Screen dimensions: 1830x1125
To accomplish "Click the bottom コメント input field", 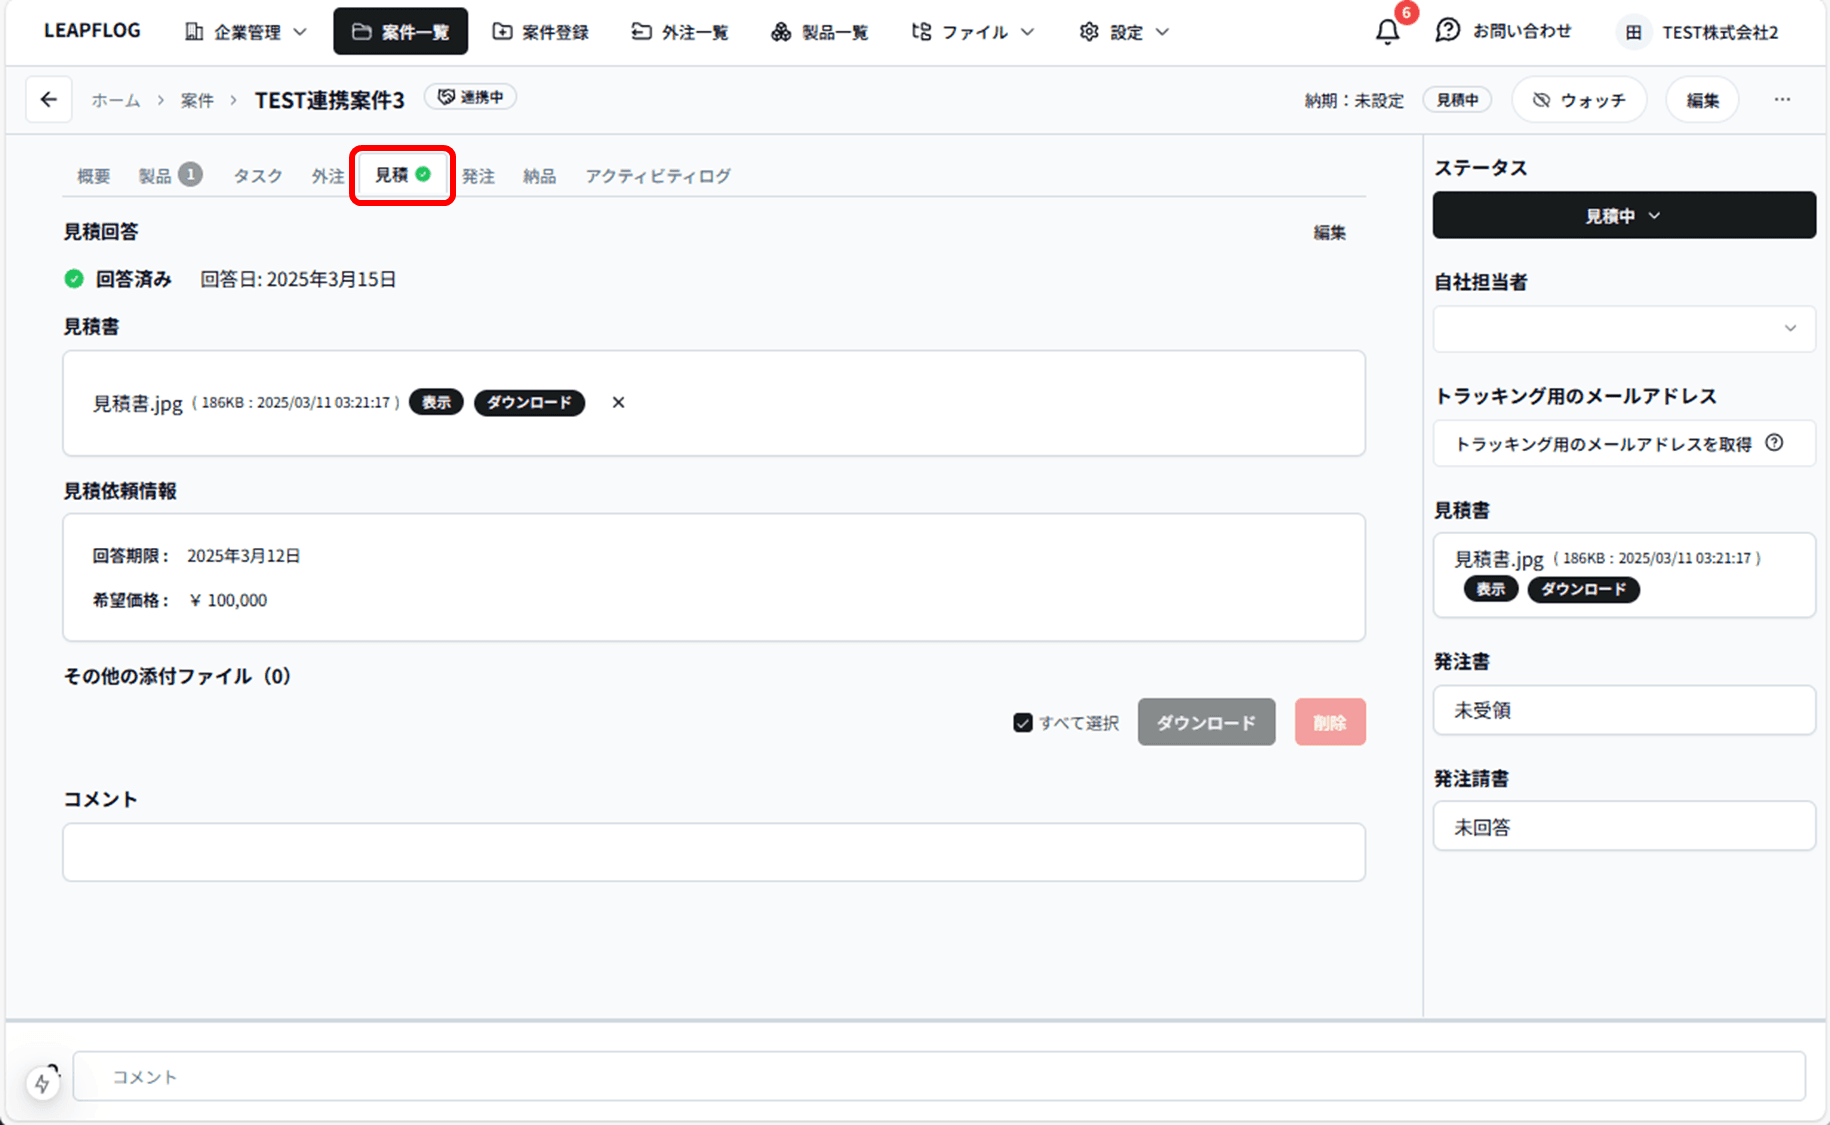I will tap(938, 1077).
